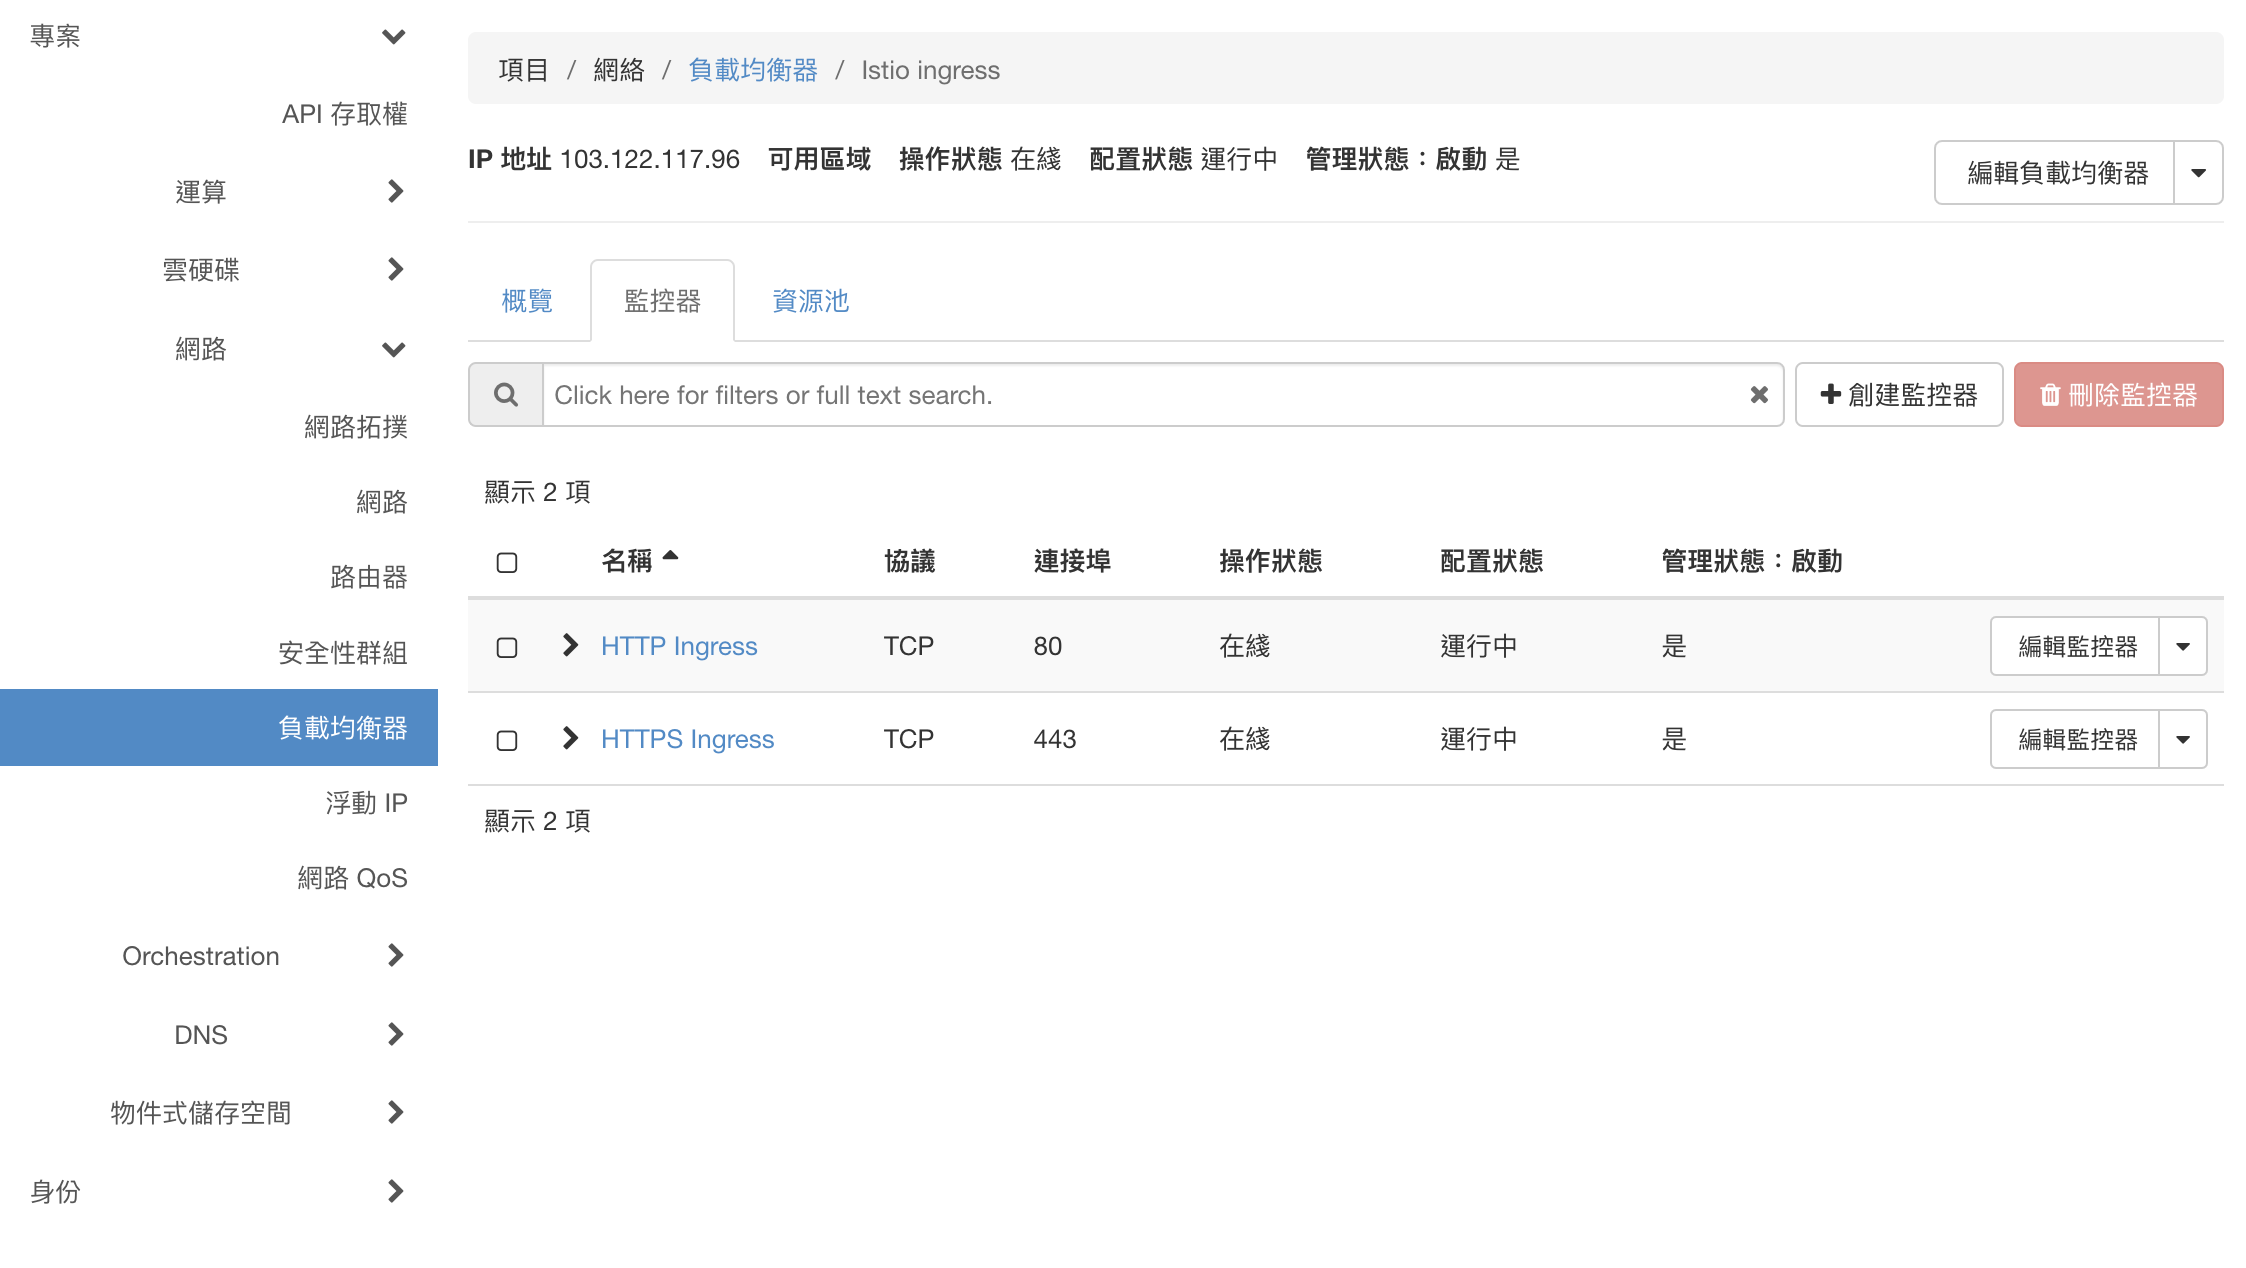Open 浮動 IP in the sidebar
The image size is (2246, 1268).
[366, 803]
